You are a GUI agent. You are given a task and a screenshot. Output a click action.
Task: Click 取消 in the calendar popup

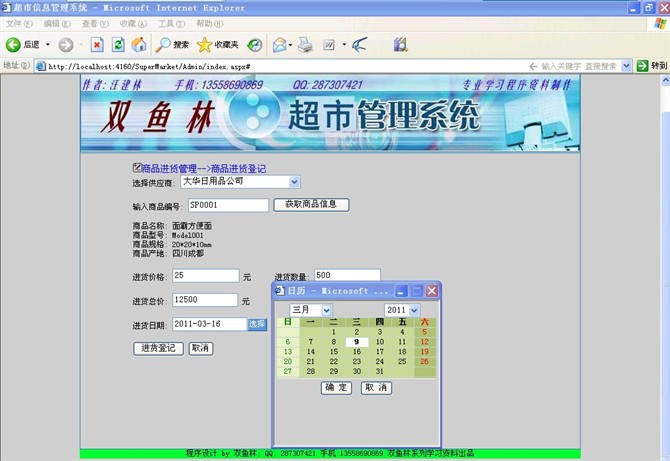click(x=376, y=388)
